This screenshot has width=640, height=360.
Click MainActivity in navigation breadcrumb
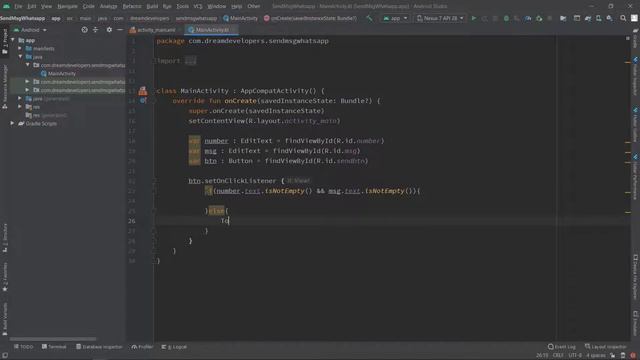point(240,18)
